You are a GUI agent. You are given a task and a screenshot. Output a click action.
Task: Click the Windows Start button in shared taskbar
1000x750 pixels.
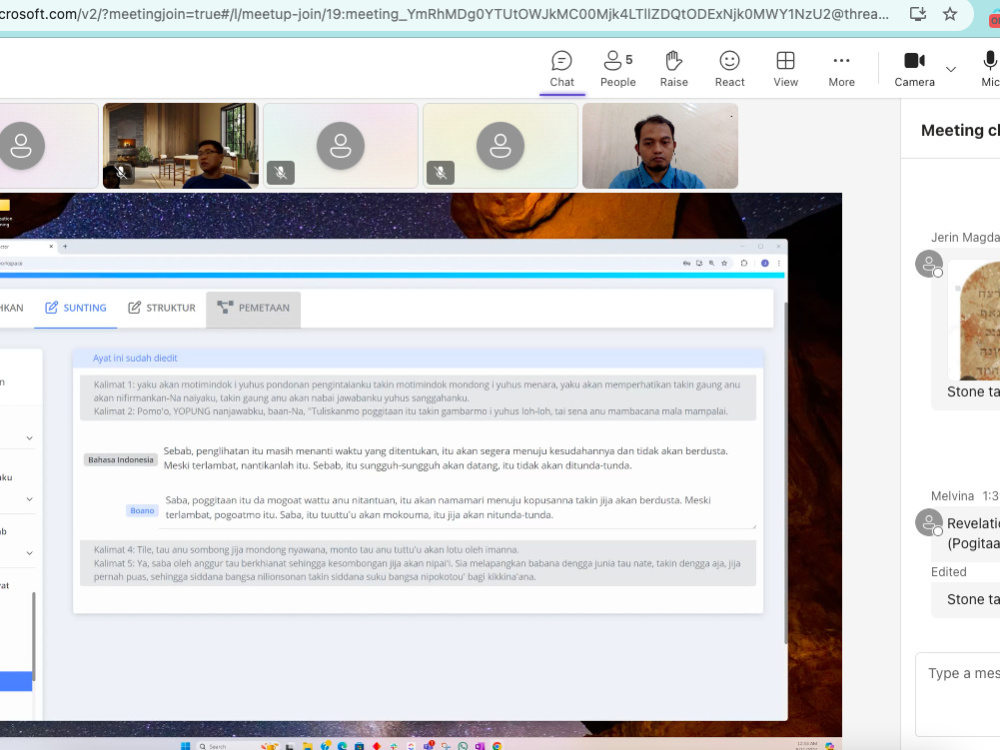tap(186, 746)
